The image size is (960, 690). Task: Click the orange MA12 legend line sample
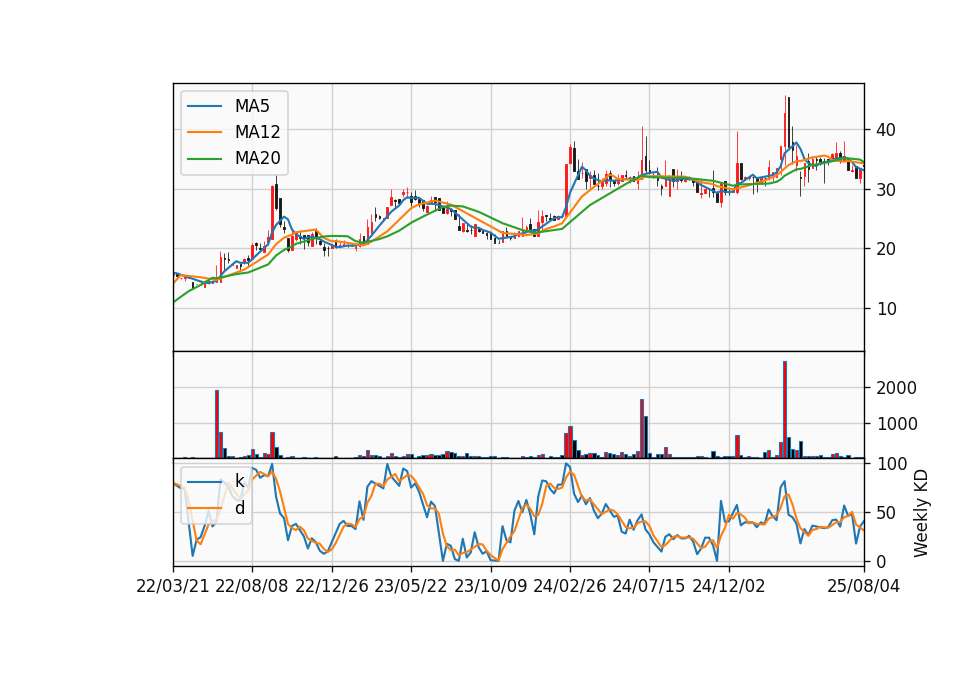(204, 132)
